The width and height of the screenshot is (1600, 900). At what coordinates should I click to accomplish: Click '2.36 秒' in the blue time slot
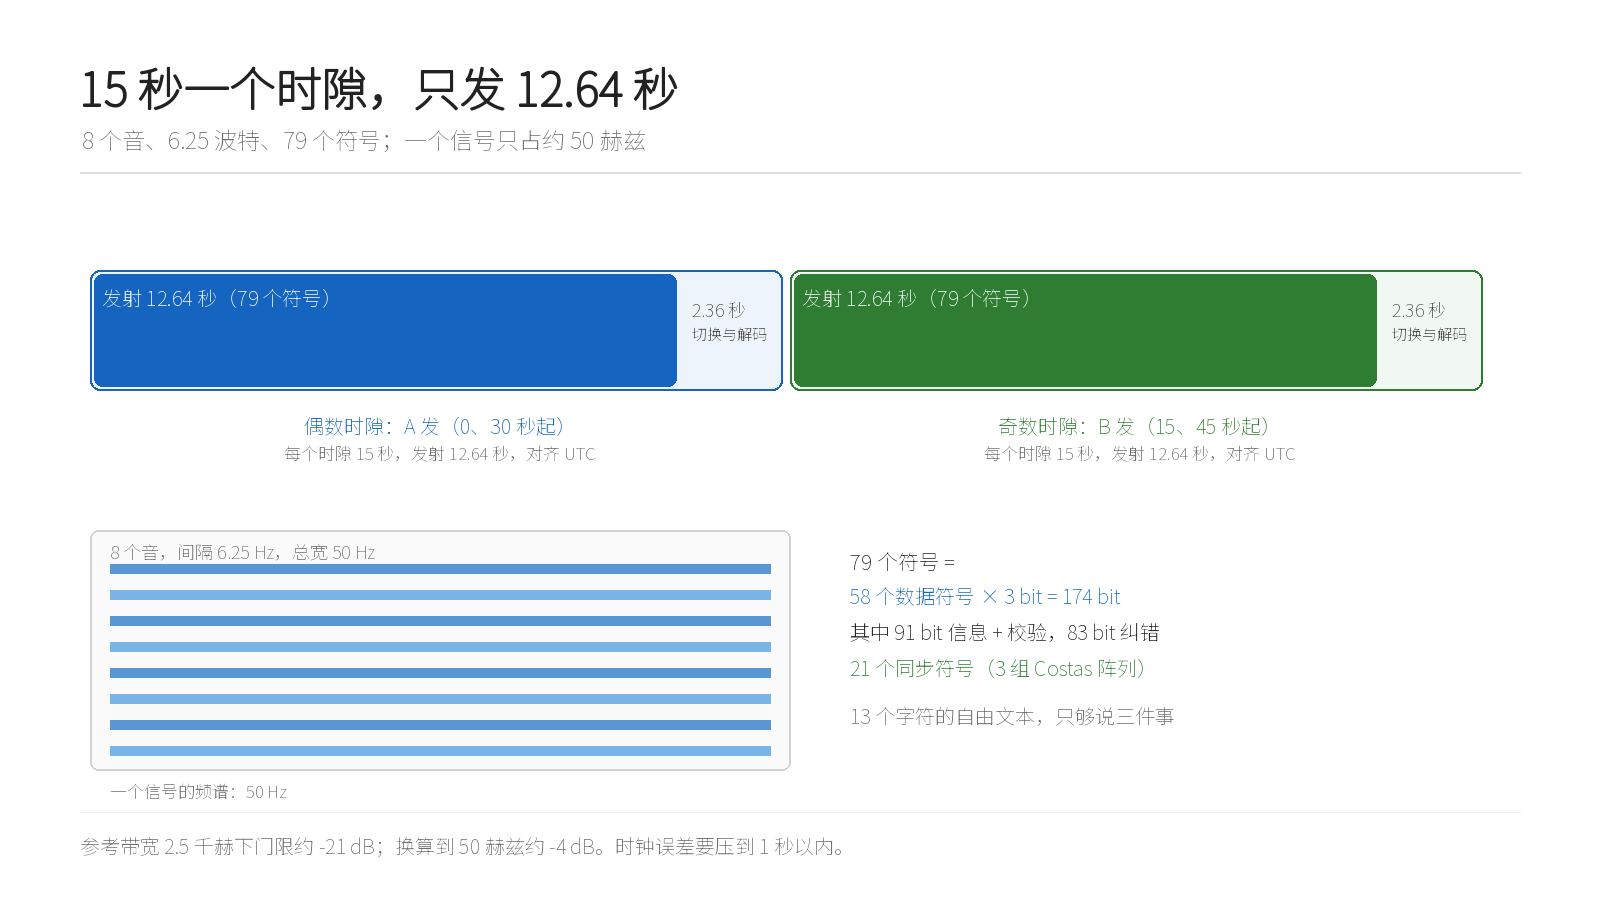[718, 311]
